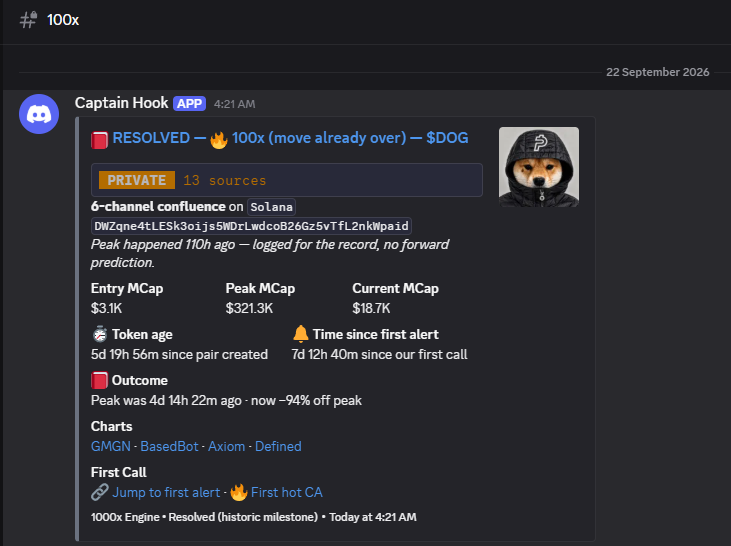This screenshot has height=546, width=731.
Task: Click the Charts field heading
Action: [111, 426]
